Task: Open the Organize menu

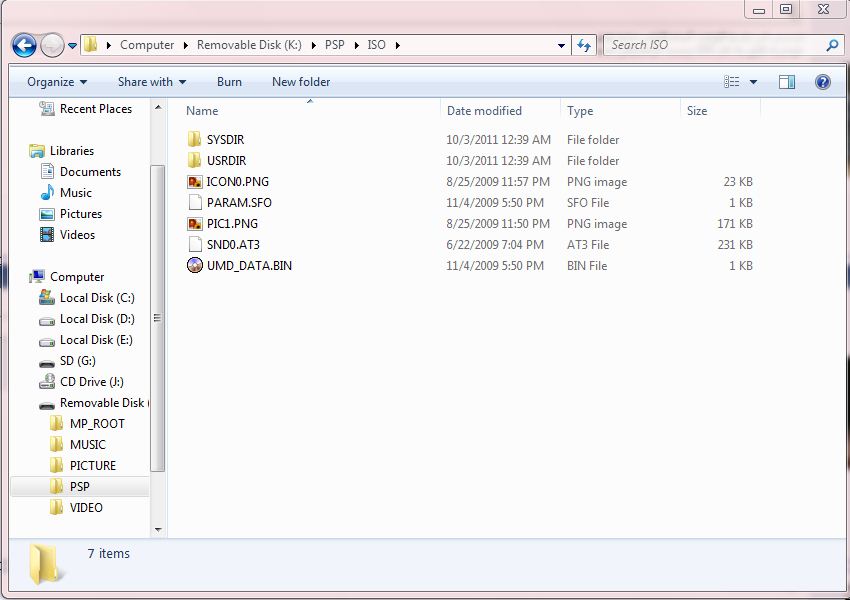Action: point(57,82)
